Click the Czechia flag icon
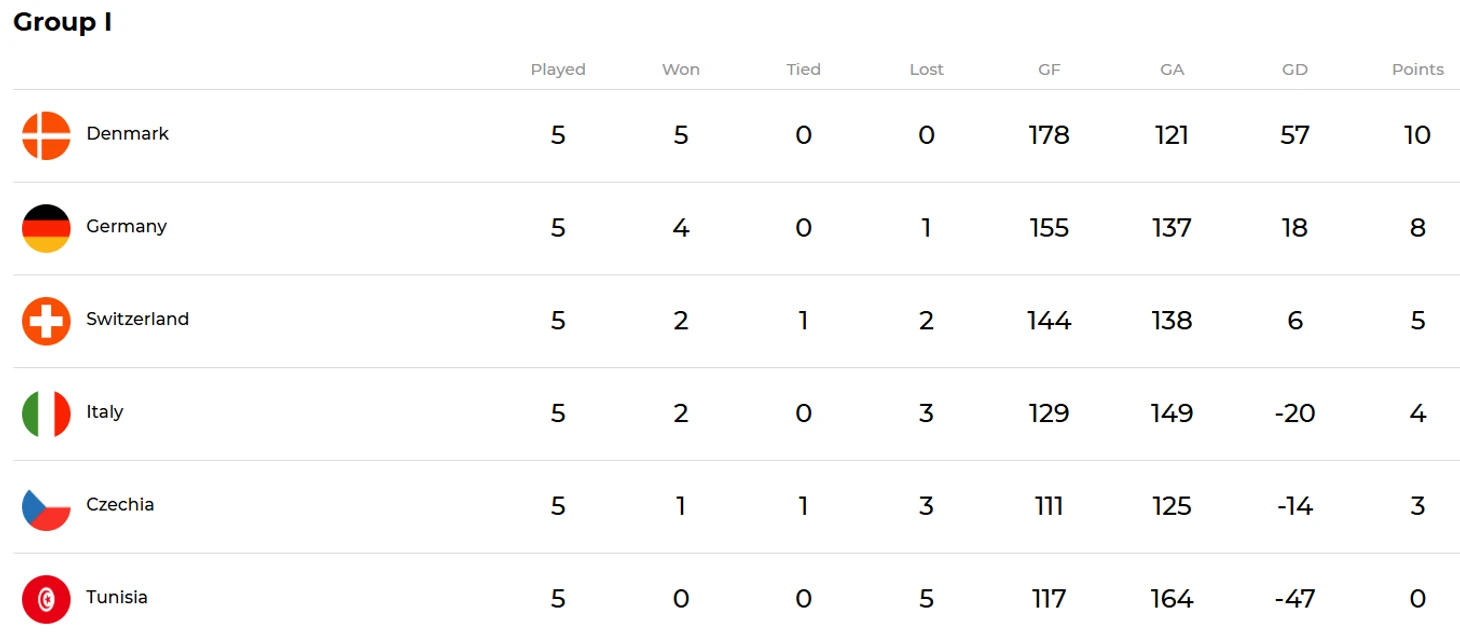 [46, 507]
